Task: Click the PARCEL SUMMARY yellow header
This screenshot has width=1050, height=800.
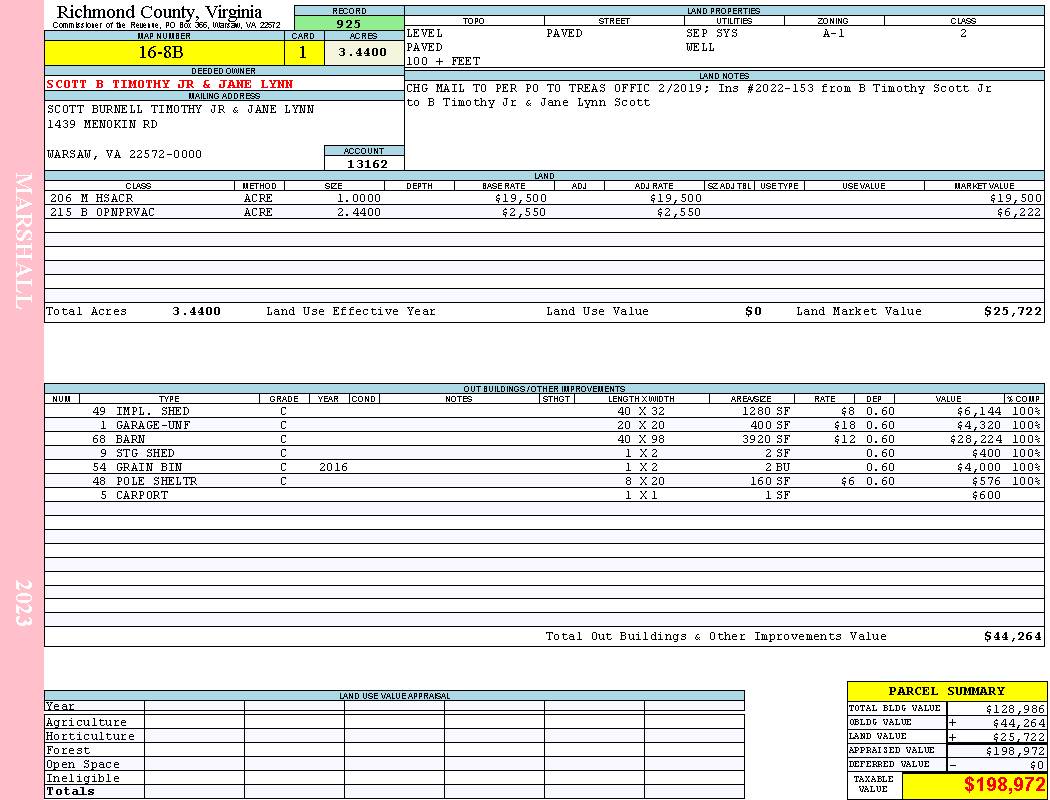Action: pos(946,691)
